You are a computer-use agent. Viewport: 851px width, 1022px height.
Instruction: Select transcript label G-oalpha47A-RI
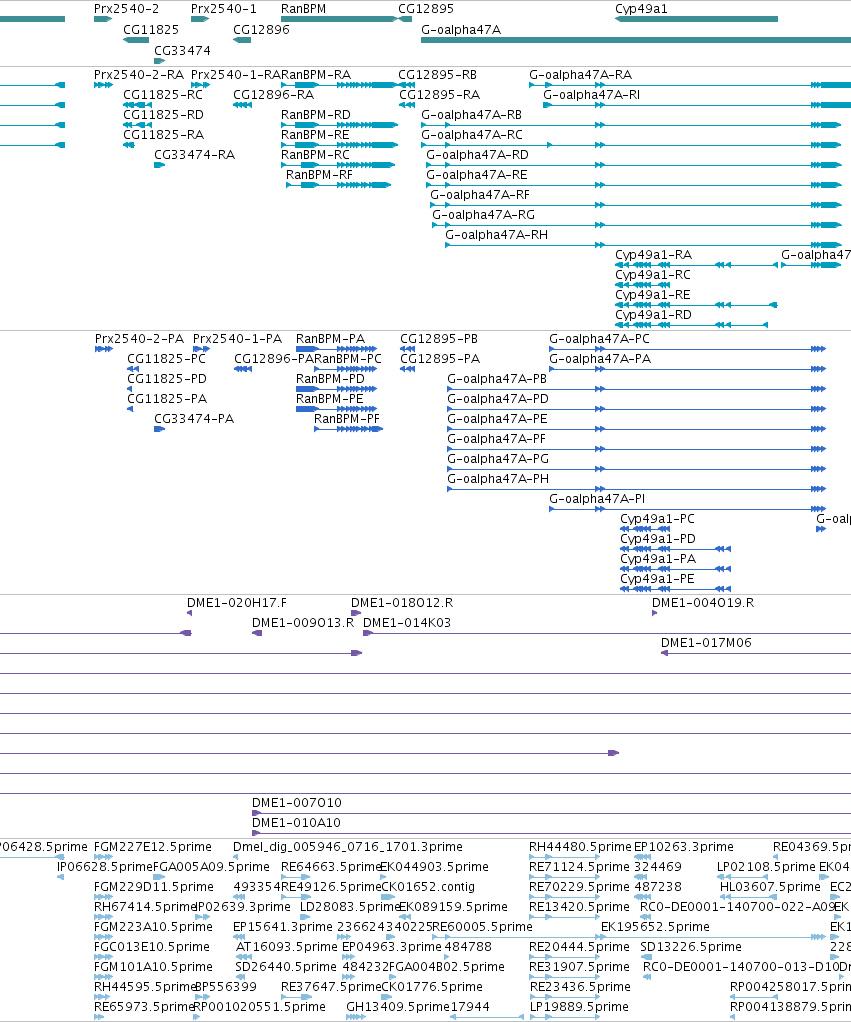[592, 95]
